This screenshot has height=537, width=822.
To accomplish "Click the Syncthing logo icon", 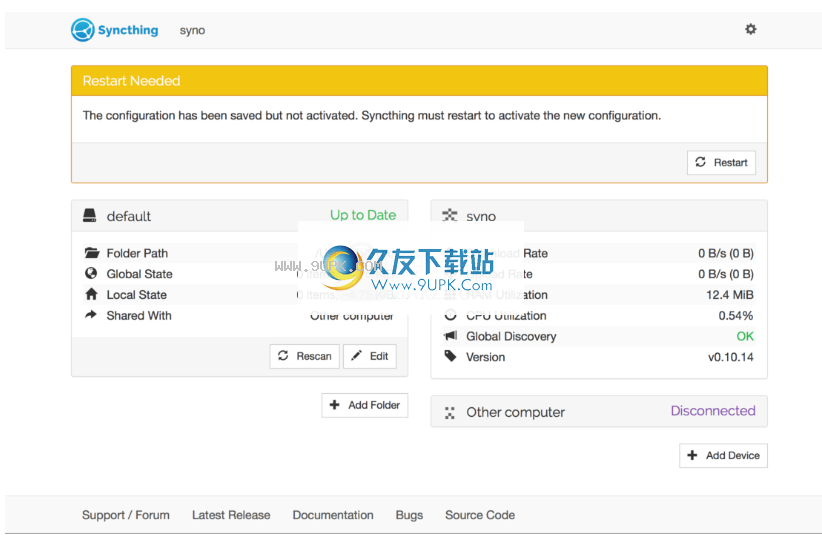I will 83,30.
